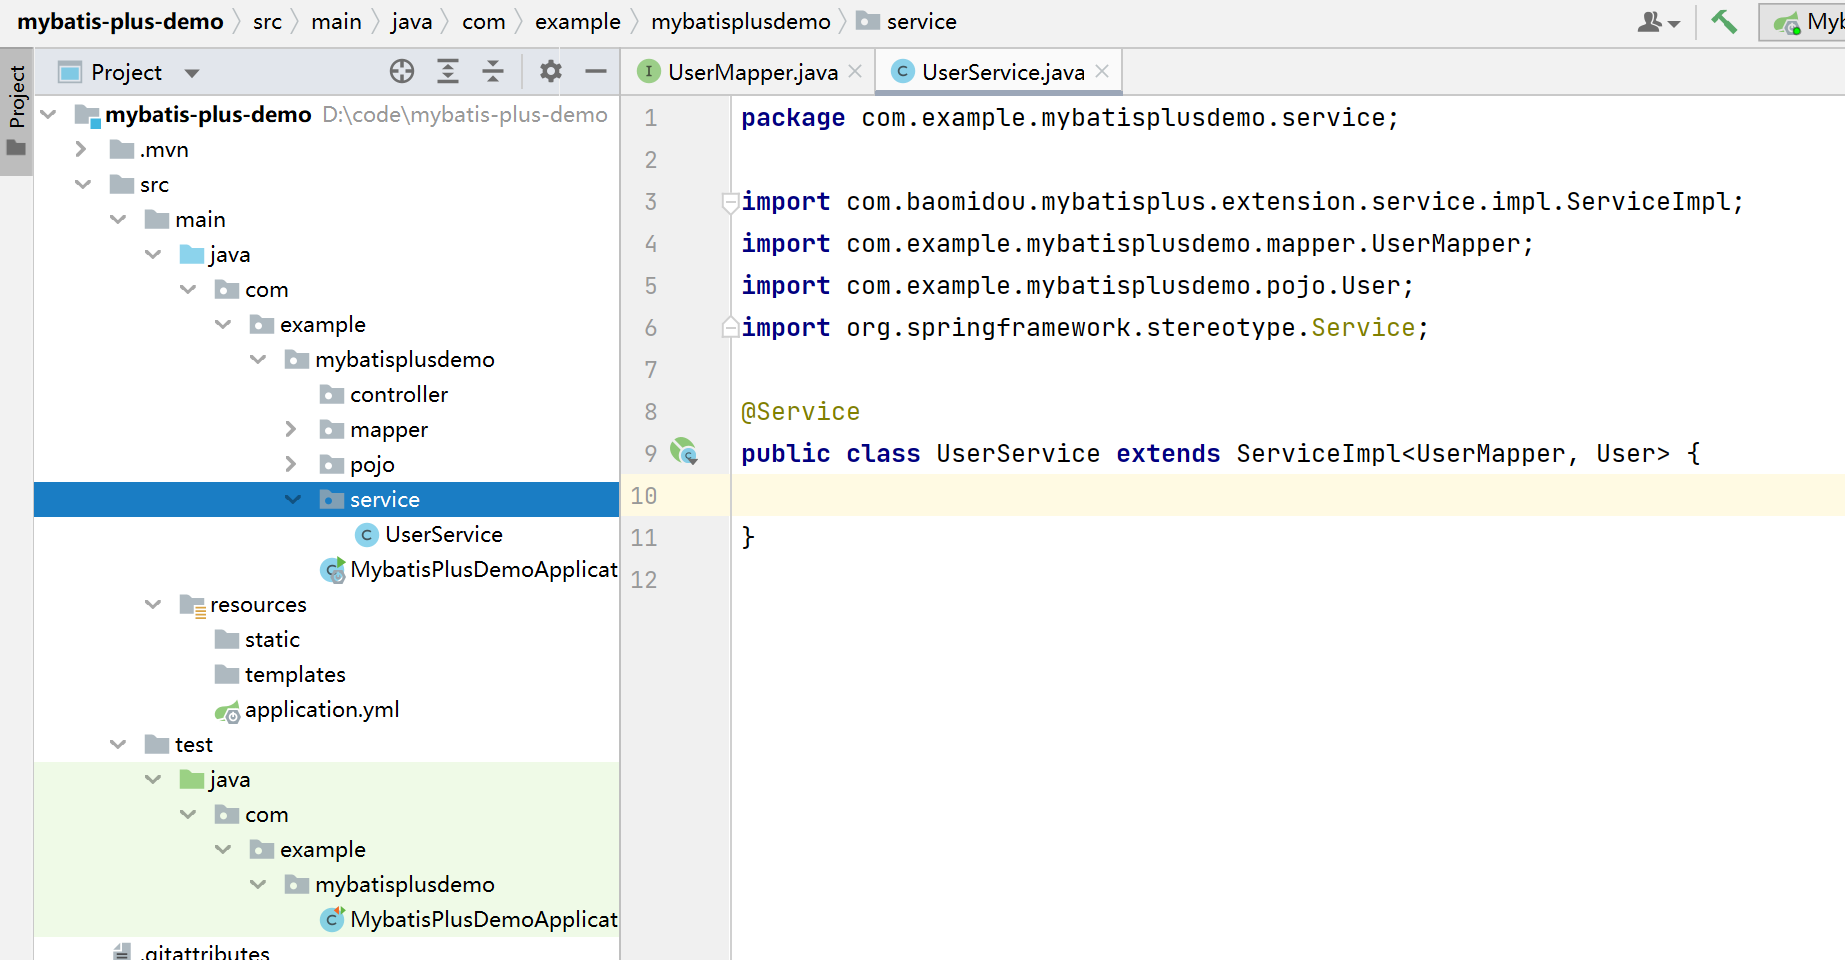Image resolution: width=1845 pixels, height=960 pixels.
Task: Click the Spring bean gutter icon on line 9
Action: pos(684,452)
